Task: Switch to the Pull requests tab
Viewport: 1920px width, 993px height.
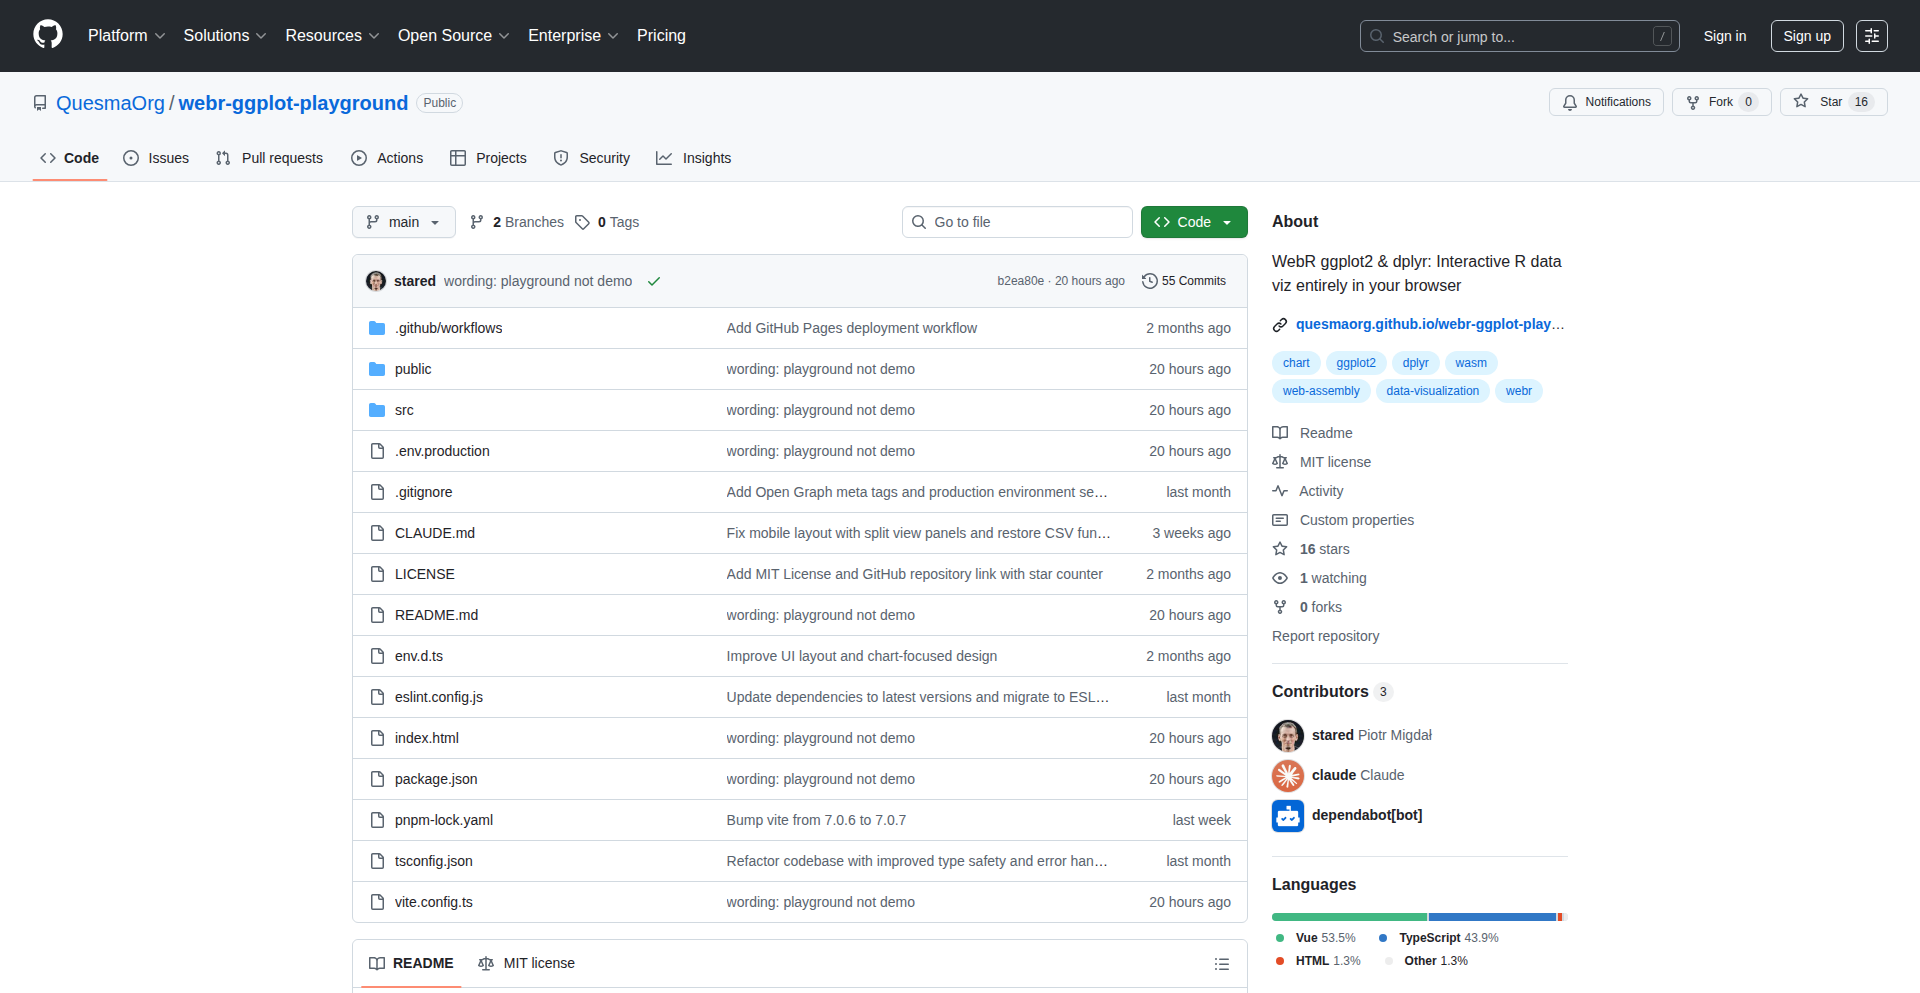Action: tap(269, 158)
